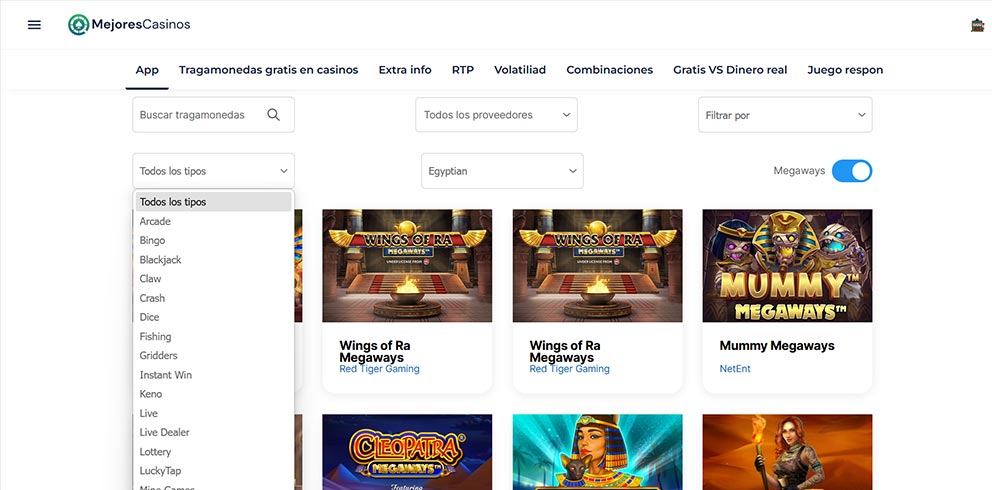
Task: Collapse the Todos los tipos dropdown
Action: [213, 171]
